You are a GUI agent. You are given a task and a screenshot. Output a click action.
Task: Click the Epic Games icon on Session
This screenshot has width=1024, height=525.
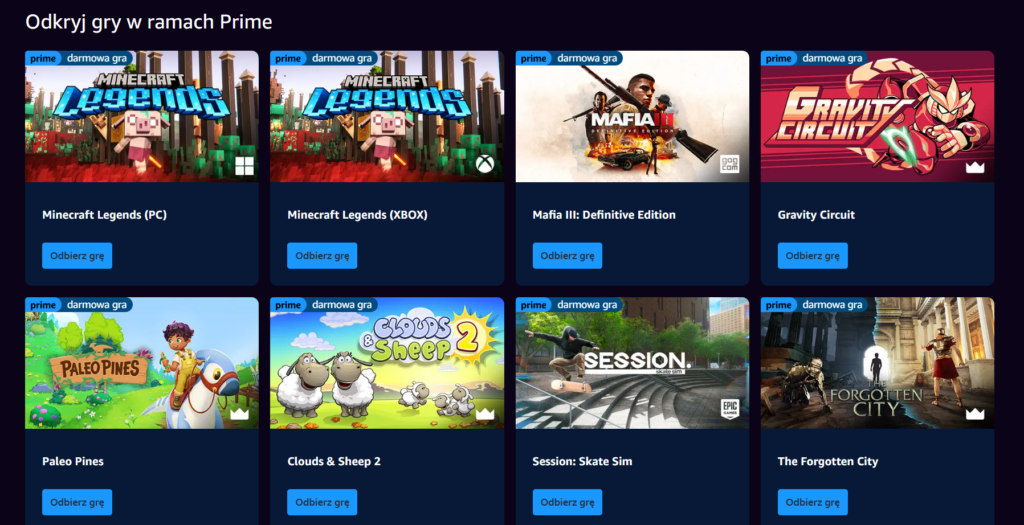[x=729, y=409]
